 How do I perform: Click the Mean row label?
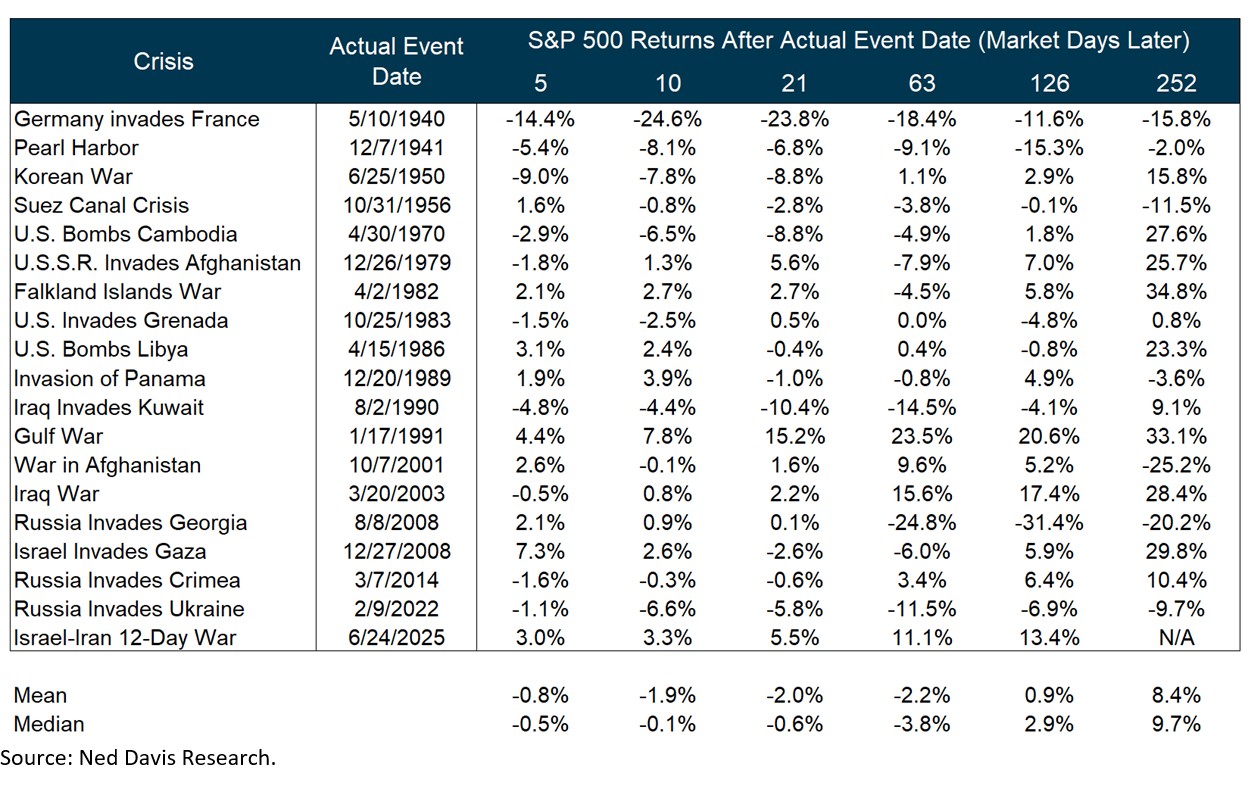[41, 695]
